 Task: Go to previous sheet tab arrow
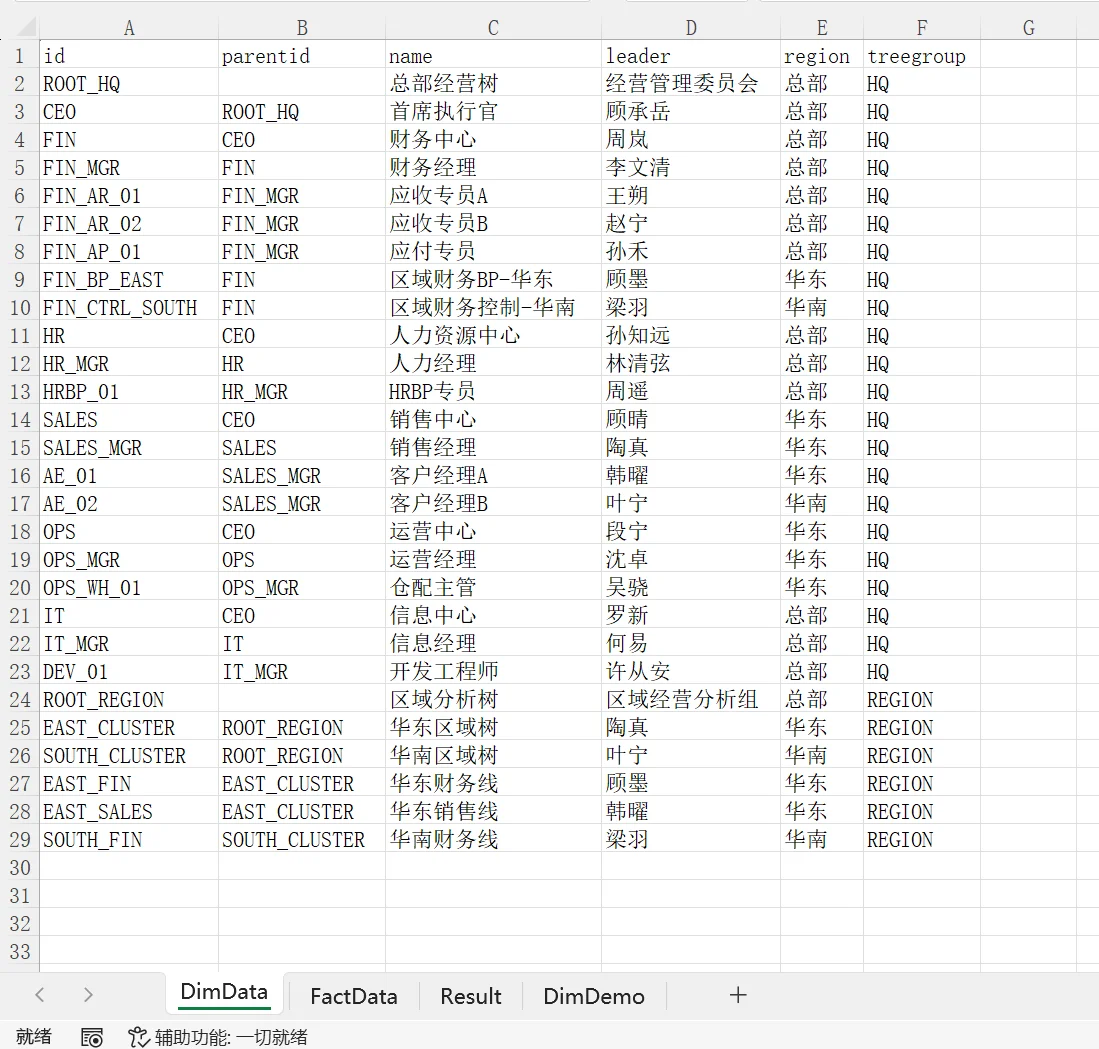pyautogui.click(x=40, y=995)
